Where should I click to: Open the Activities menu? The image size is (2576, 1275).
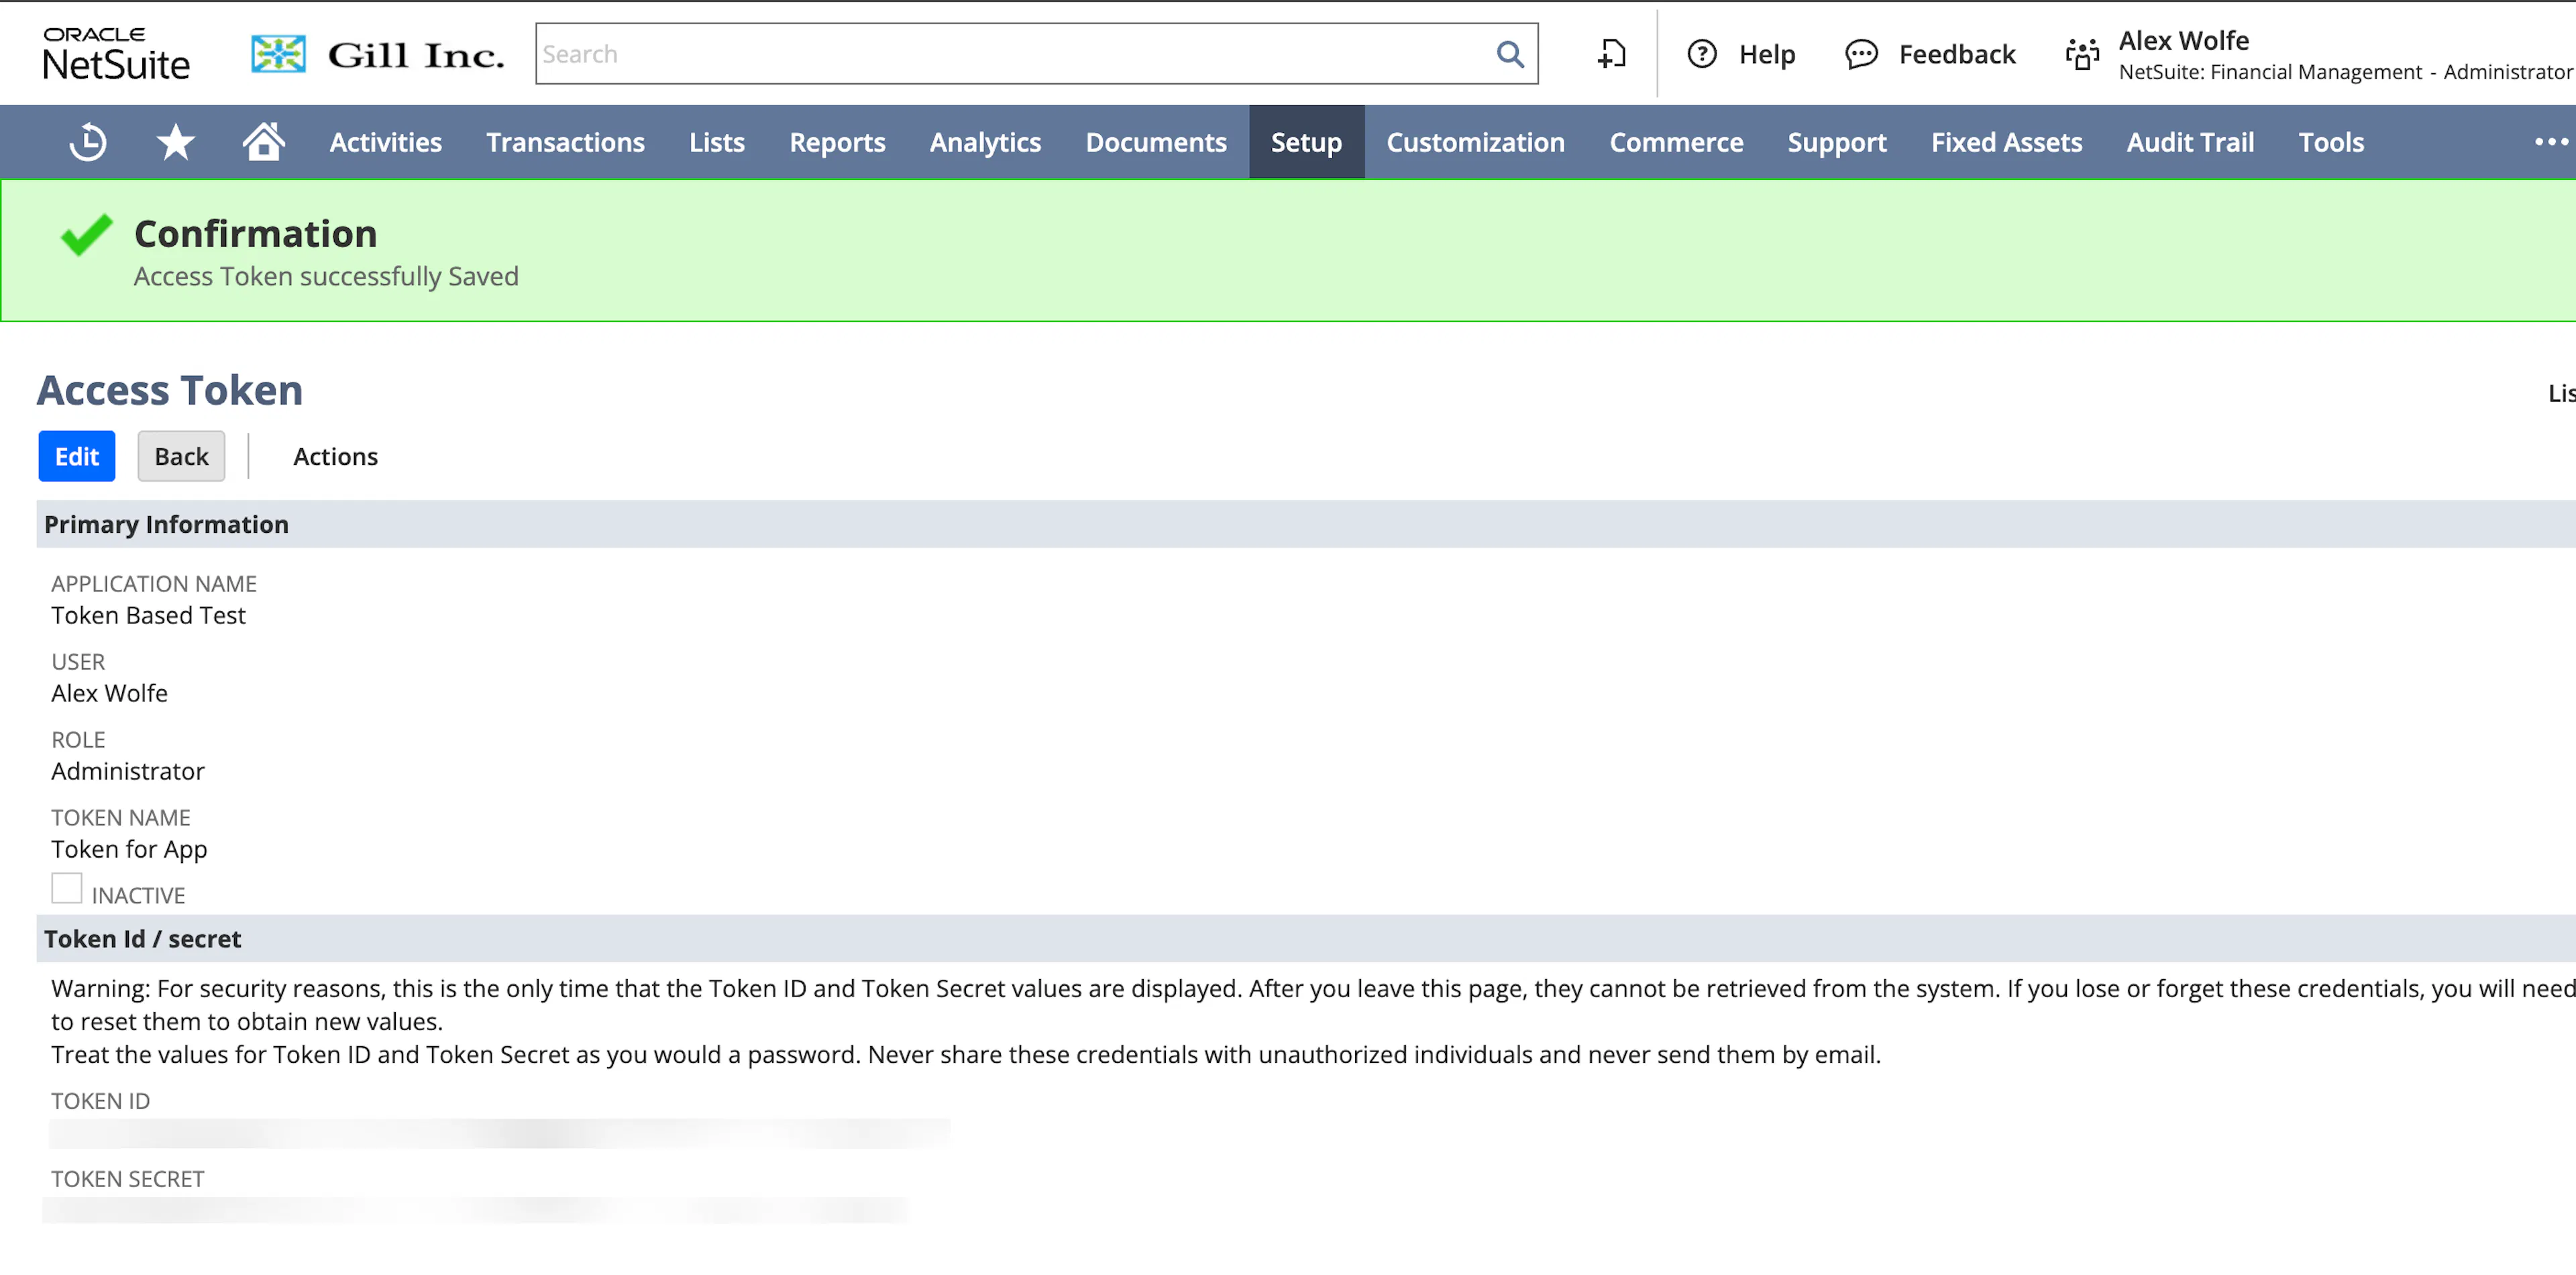(x=386, y=142)
